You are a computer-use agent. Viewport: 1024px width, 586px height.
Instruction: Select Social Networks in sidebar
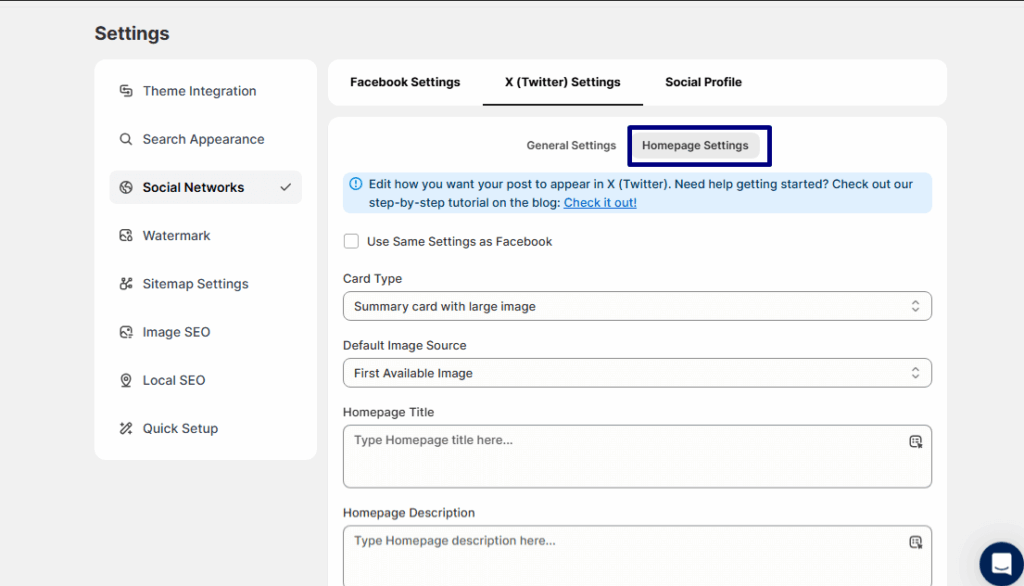206,187
